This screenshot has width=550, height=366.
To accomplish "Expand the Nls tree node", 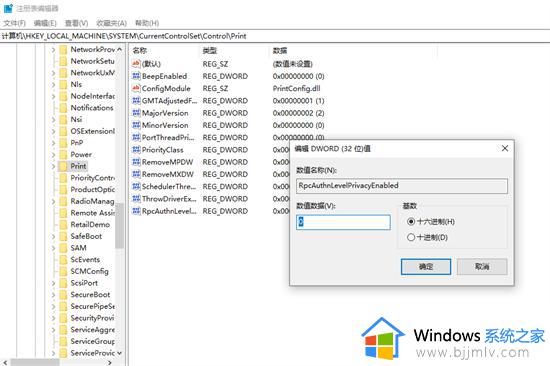I will point(53,85).
